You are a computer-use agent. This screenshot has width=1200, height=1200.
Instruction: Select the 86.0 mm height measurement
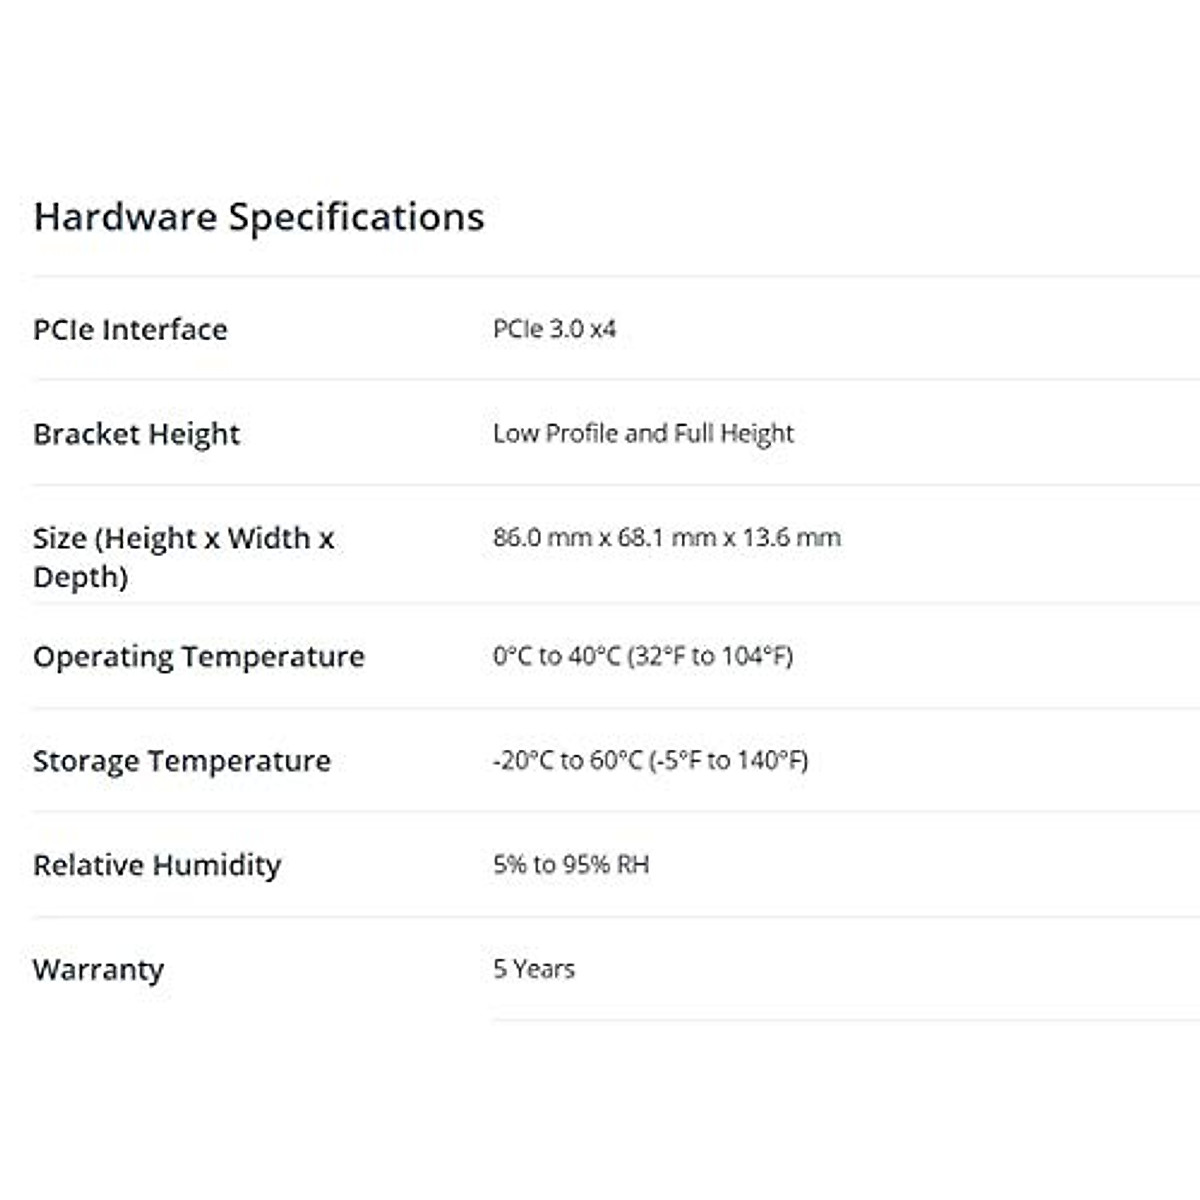(x=542, y=537)
